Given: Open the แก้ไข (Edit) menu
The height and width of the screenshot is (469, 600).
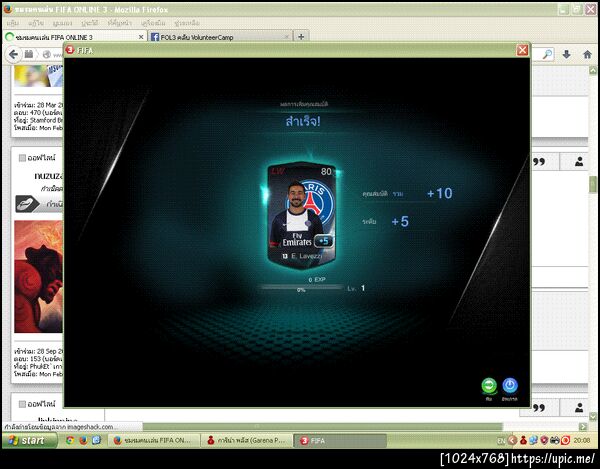Looking at the screenshot, I should click(x=36, y=23).
